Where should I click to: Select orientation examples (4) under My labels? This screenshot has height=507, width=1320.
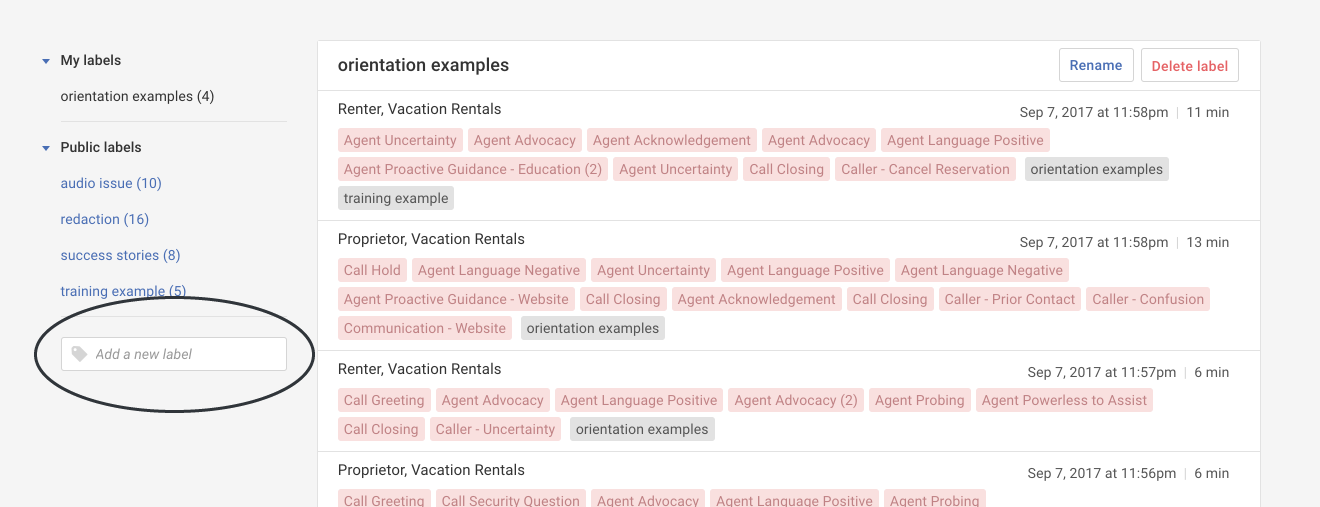click(137, 96)
